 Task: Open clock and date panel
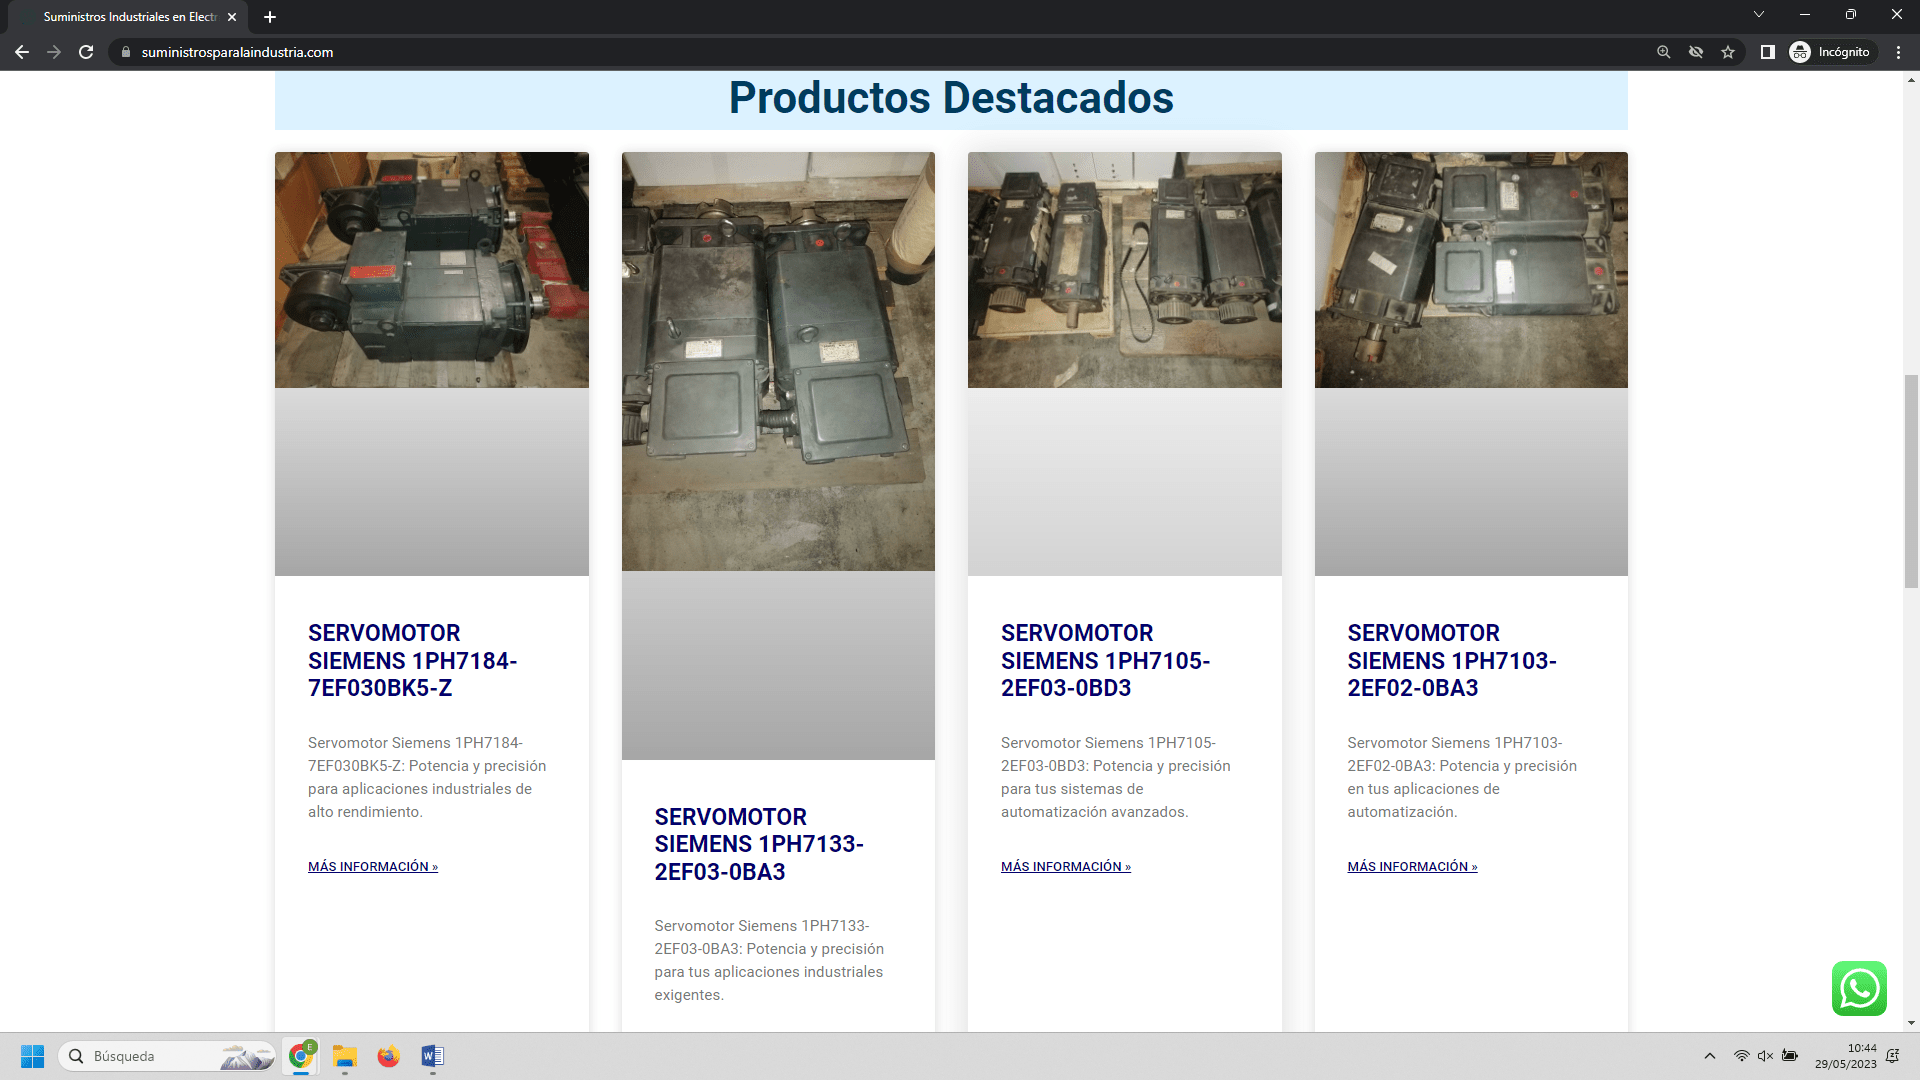click(1846, 1056)
